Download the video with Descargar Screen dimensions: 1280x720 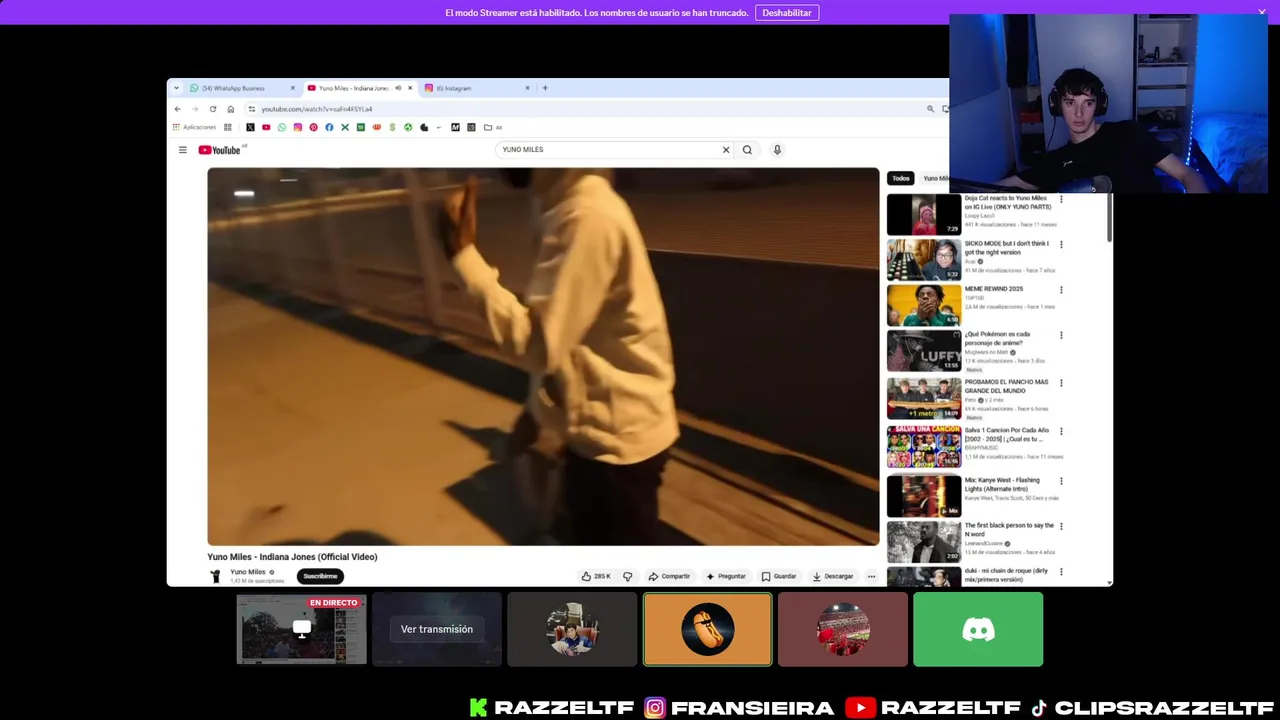click(833, 576)
